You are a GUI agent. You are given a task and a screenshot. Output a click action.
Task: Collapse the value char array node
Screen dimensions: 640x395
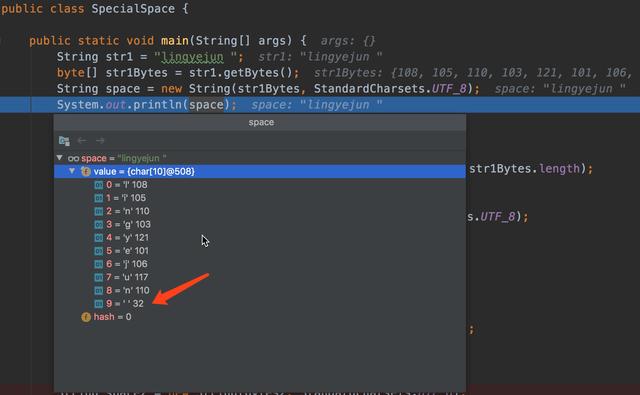tap(72, 171)
